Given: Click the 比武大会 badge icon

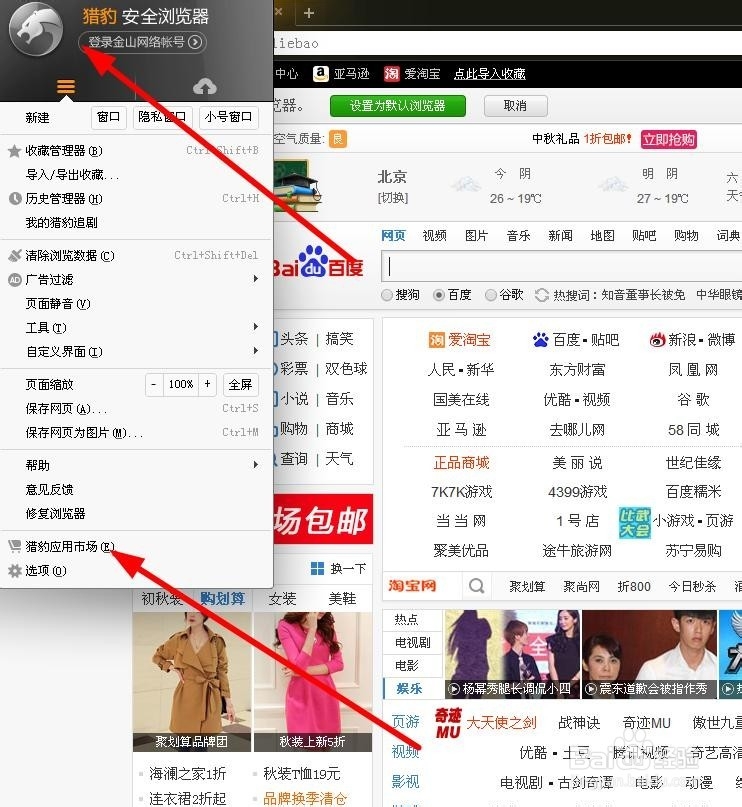Looking at the screenshot, I should tap(634, 522).
